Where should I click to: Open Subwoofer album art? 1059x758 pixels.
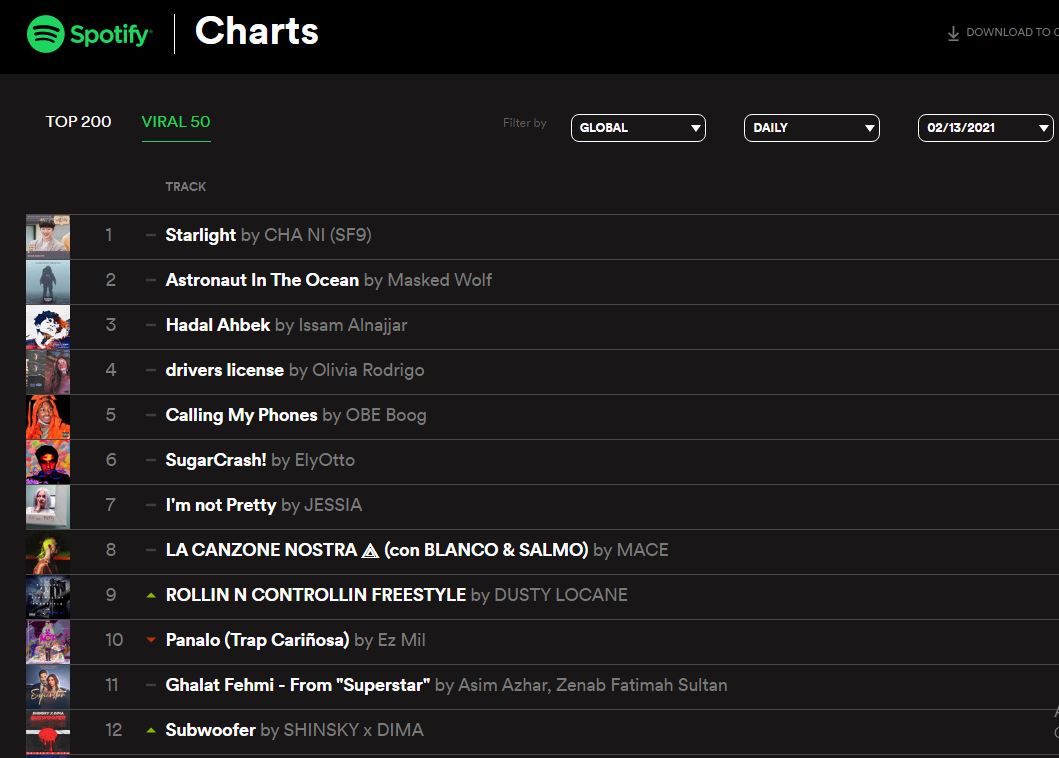[x=48, y=732]
